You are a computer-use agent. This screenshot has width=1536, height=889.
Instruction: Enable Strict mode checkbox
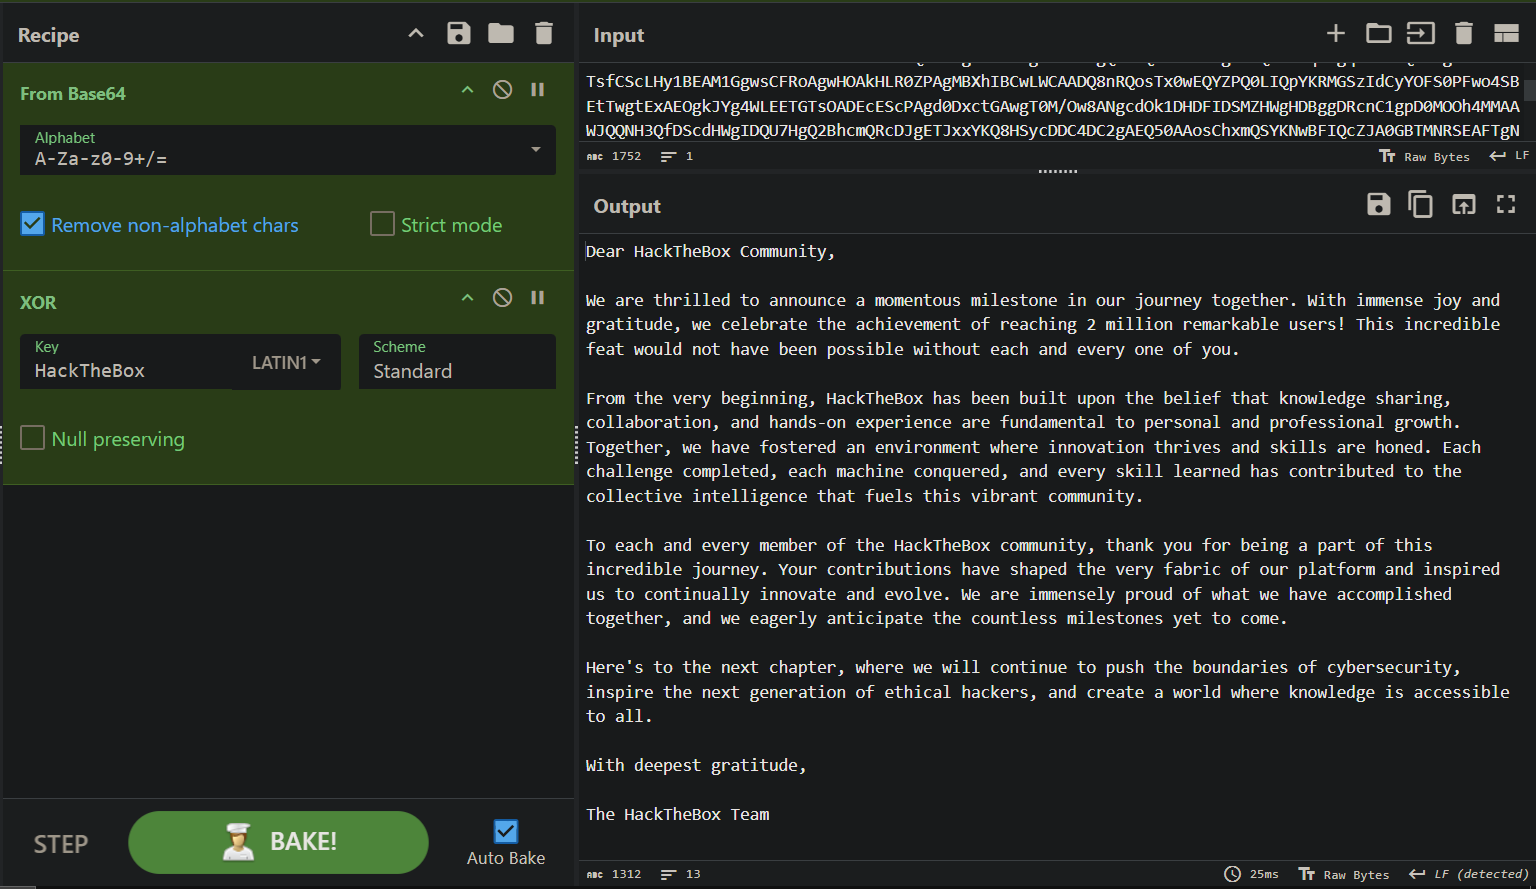pyautogui.click(x=382, y=224)
